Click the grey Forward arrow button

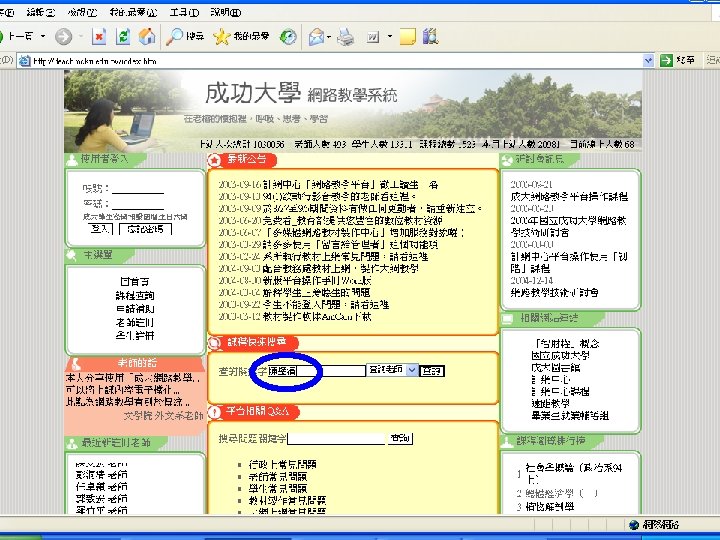64,37
